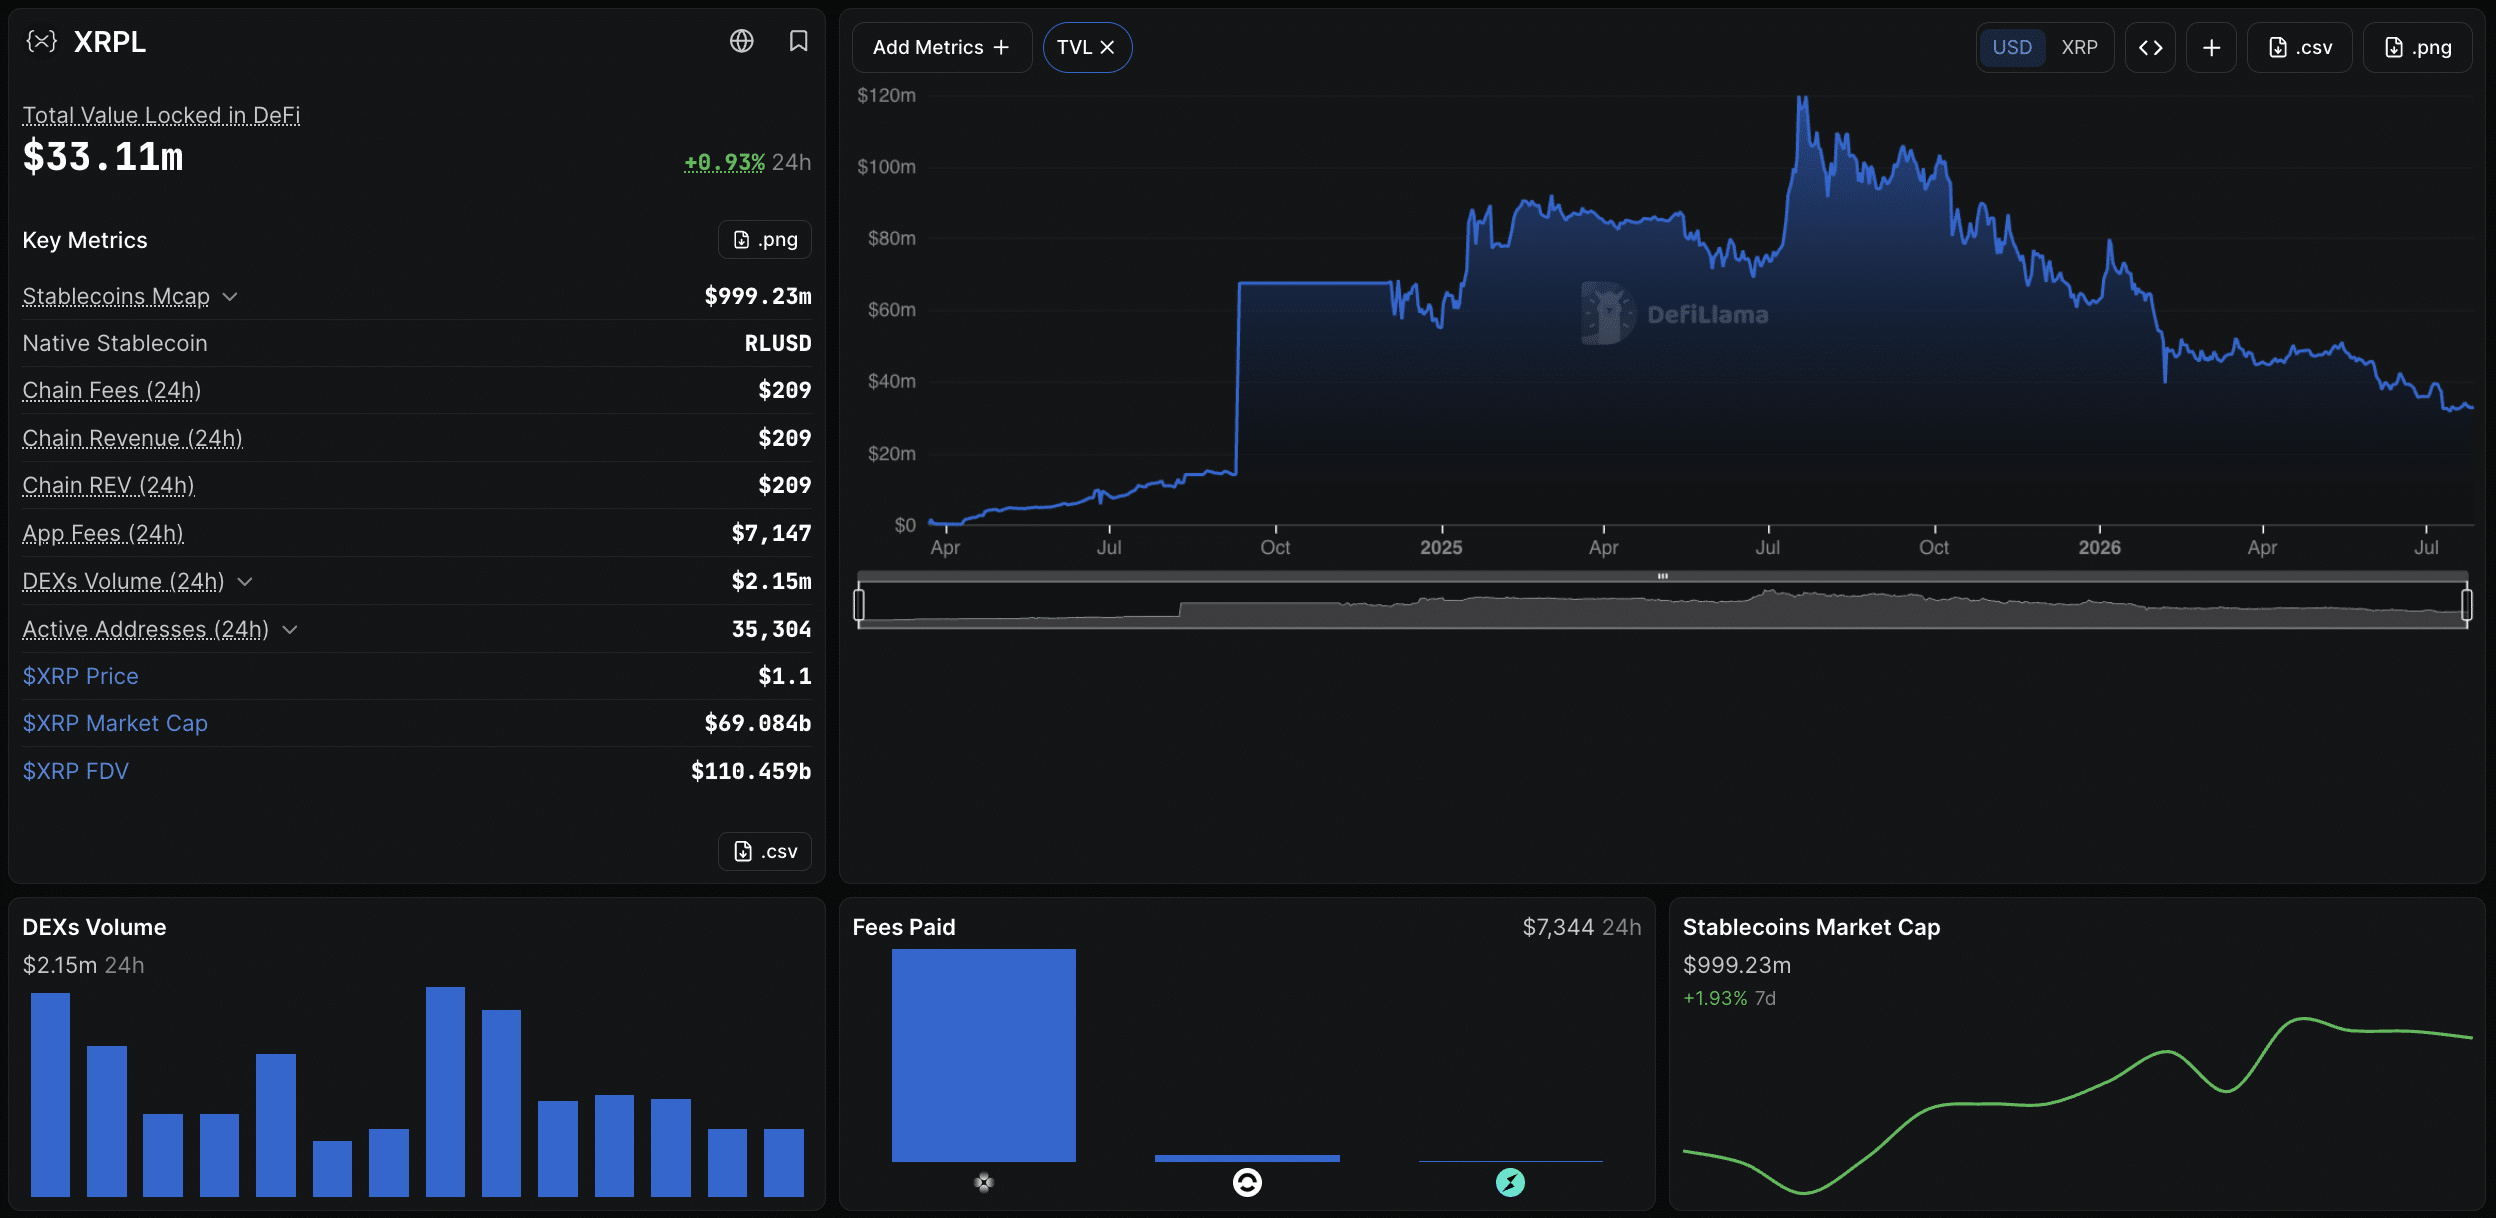Download Key Metrics as .csv
Screen dimensions: 2496x1218
765,851
